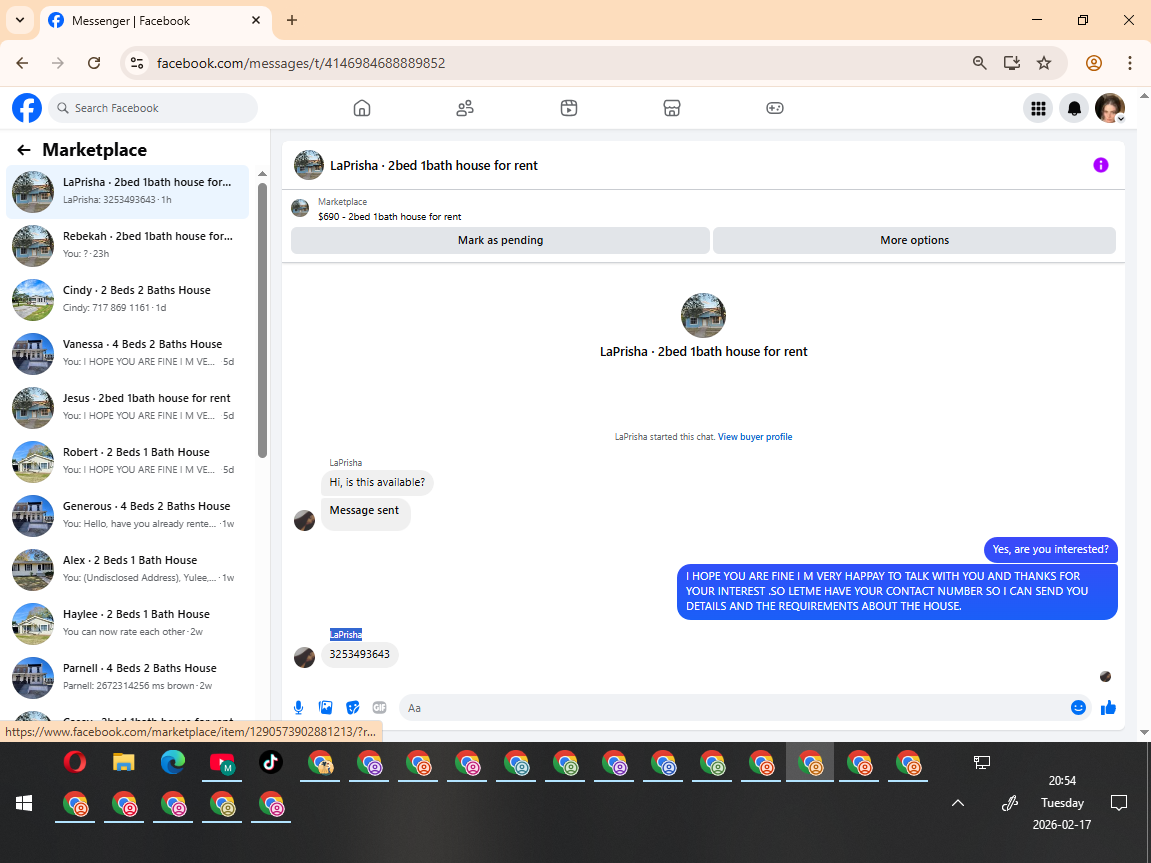Show hidden system tray icons
1151x863 pixels.
pos(958,803)
